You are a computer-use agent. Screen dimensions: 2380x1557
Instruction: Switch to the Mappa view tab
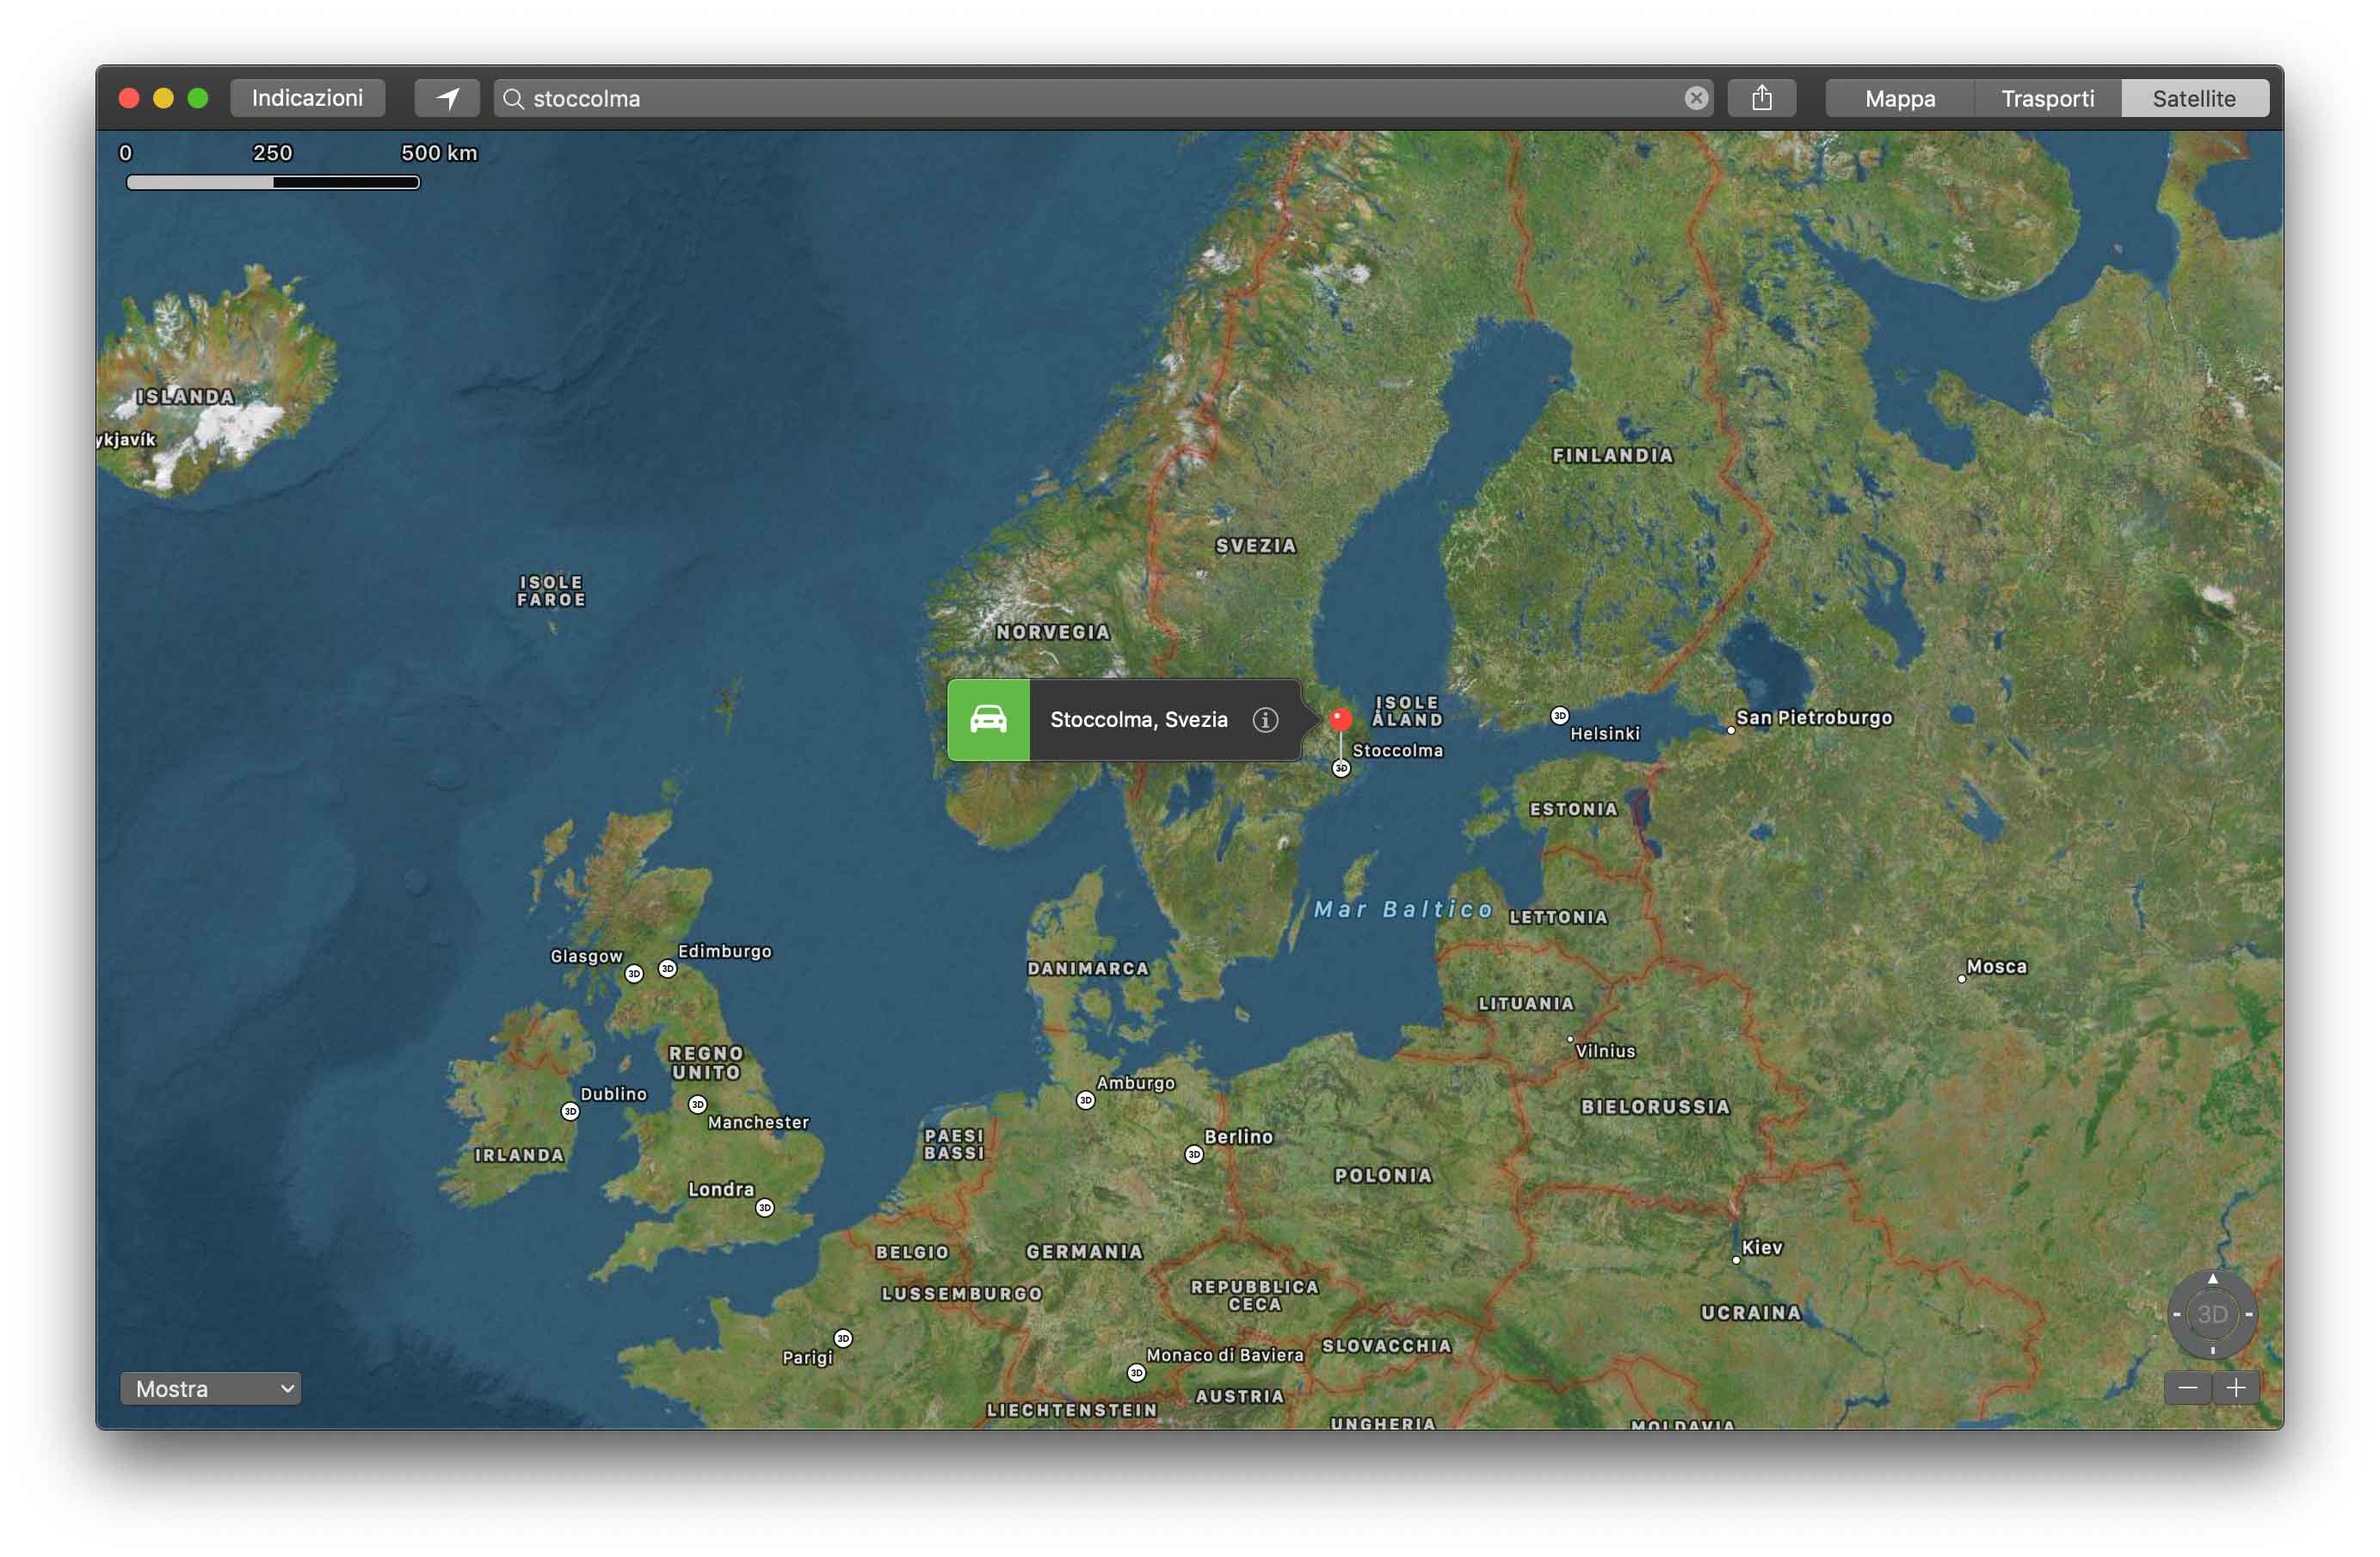1899,98
